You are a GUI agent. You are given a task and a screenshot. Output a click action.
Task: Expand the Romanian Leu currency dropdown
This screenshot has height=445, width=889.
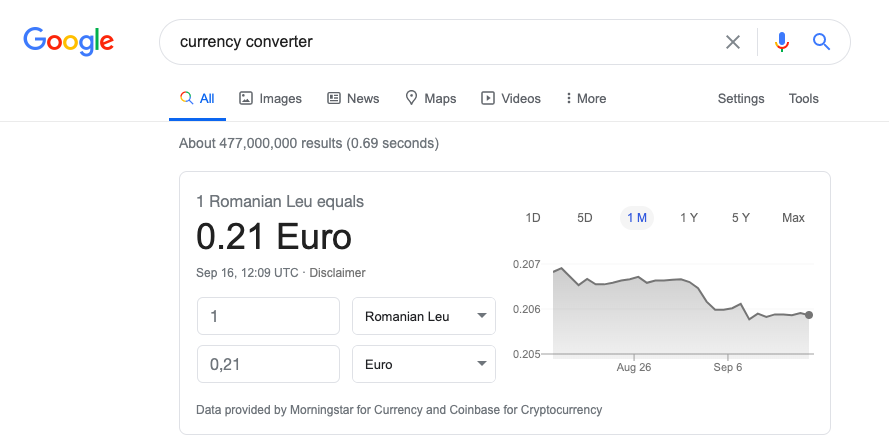click(x=424, y=316)
